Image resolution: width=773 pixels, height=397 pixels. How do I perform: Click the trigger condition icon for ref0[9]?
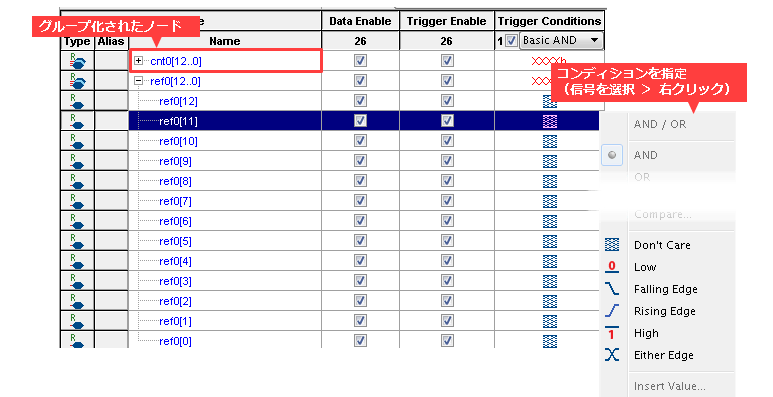[550, 161]
